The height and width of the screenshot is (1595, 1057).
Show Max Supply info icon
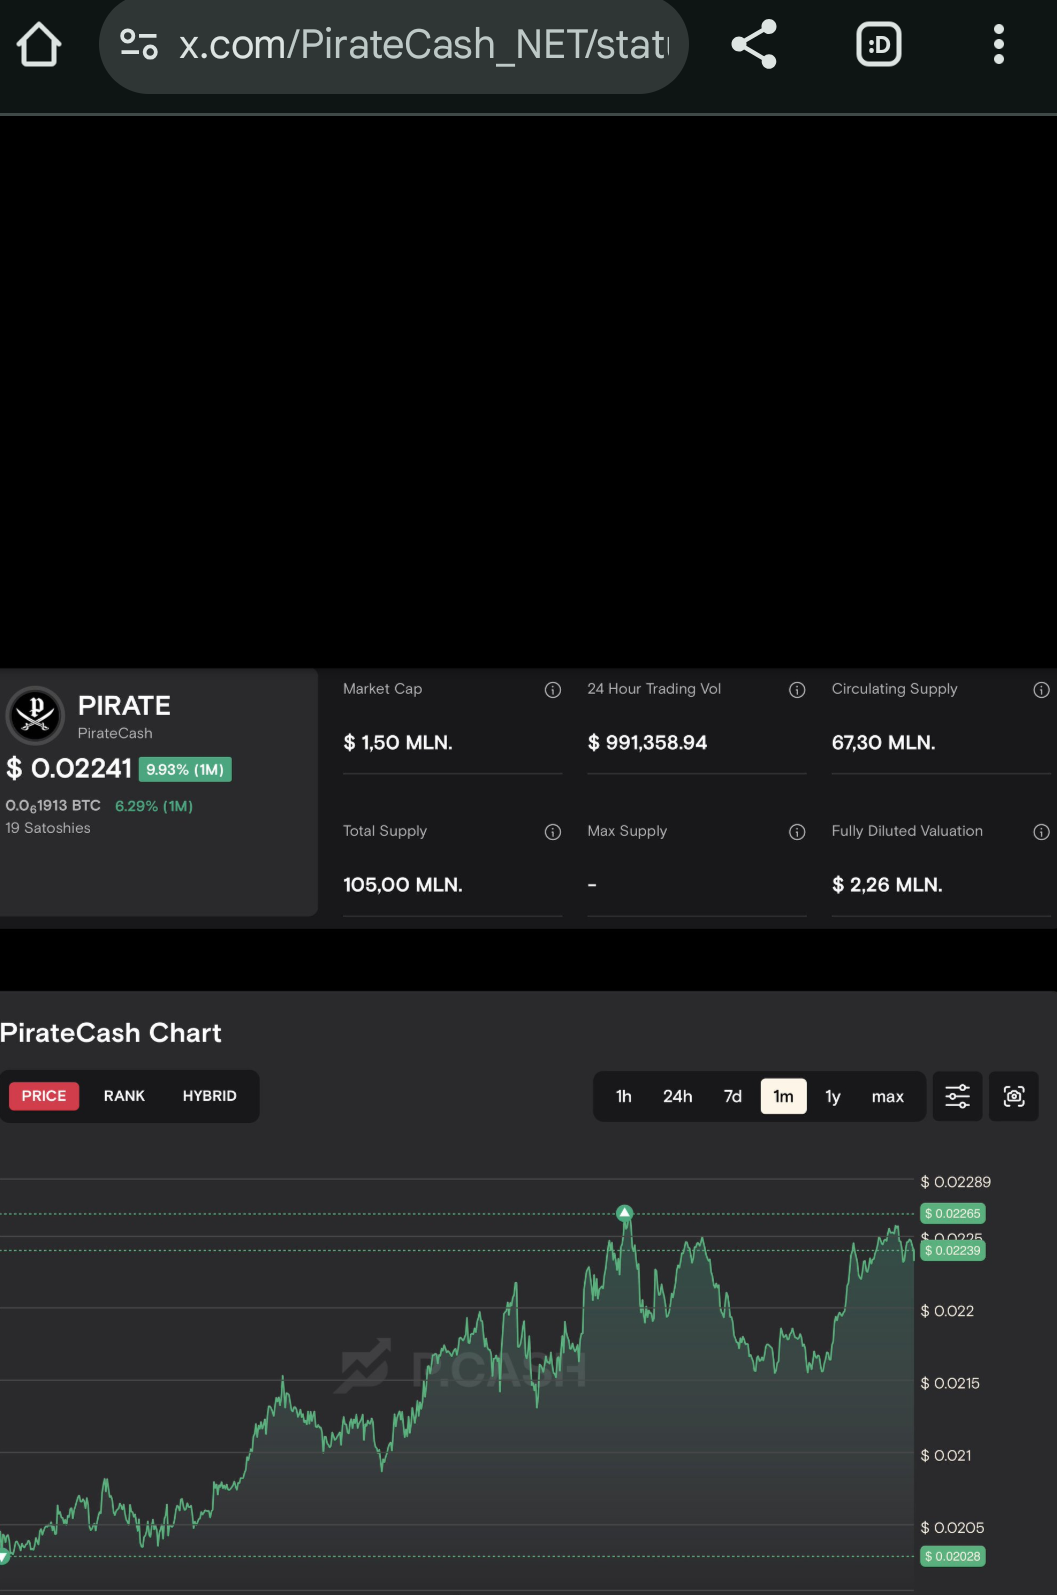point(797,832)
